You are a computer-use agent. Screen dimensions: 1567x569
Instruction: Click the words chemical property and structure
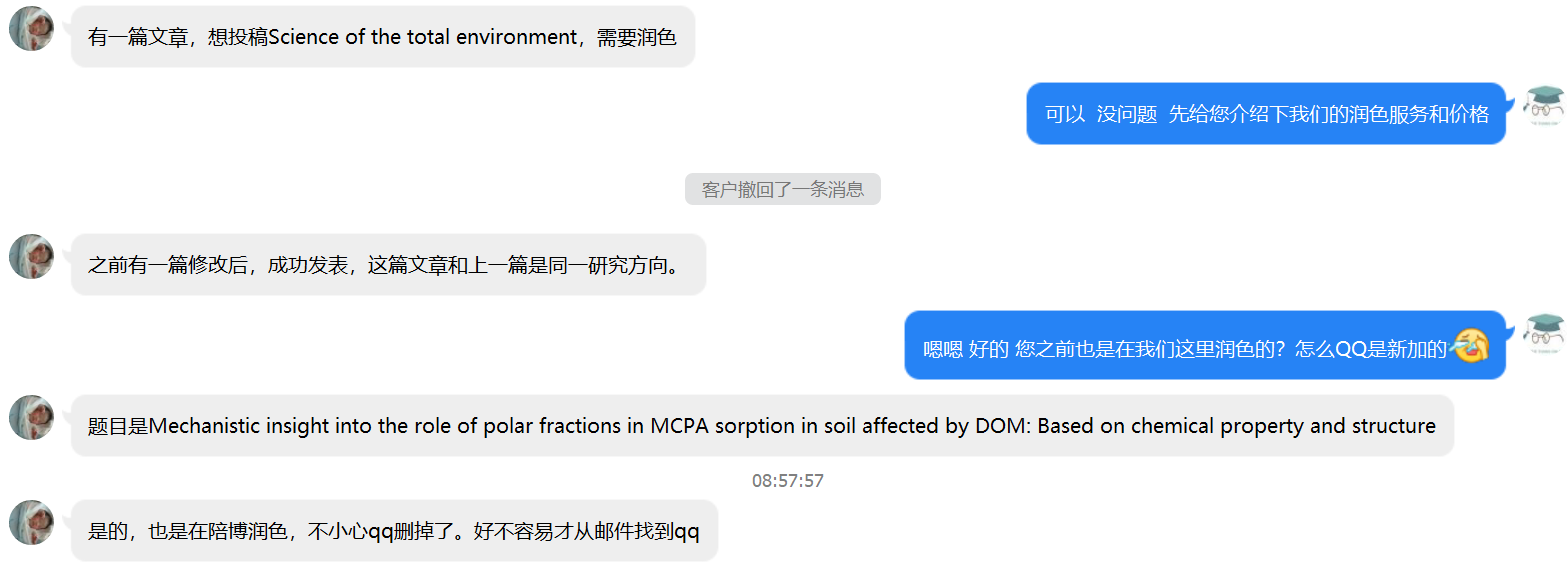click(x=1283, y=426)
